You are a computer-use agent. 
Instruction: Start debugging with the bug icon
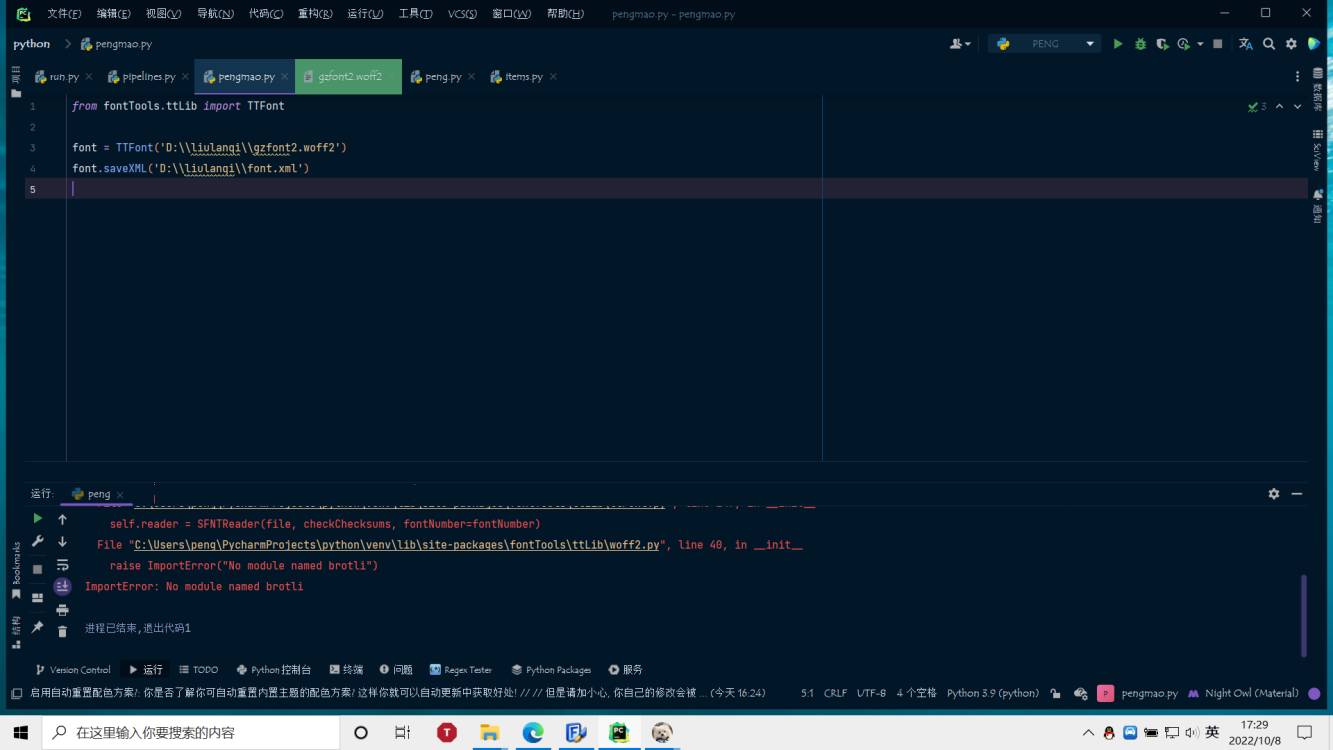pyautogui.click(x=1140, y=44)
